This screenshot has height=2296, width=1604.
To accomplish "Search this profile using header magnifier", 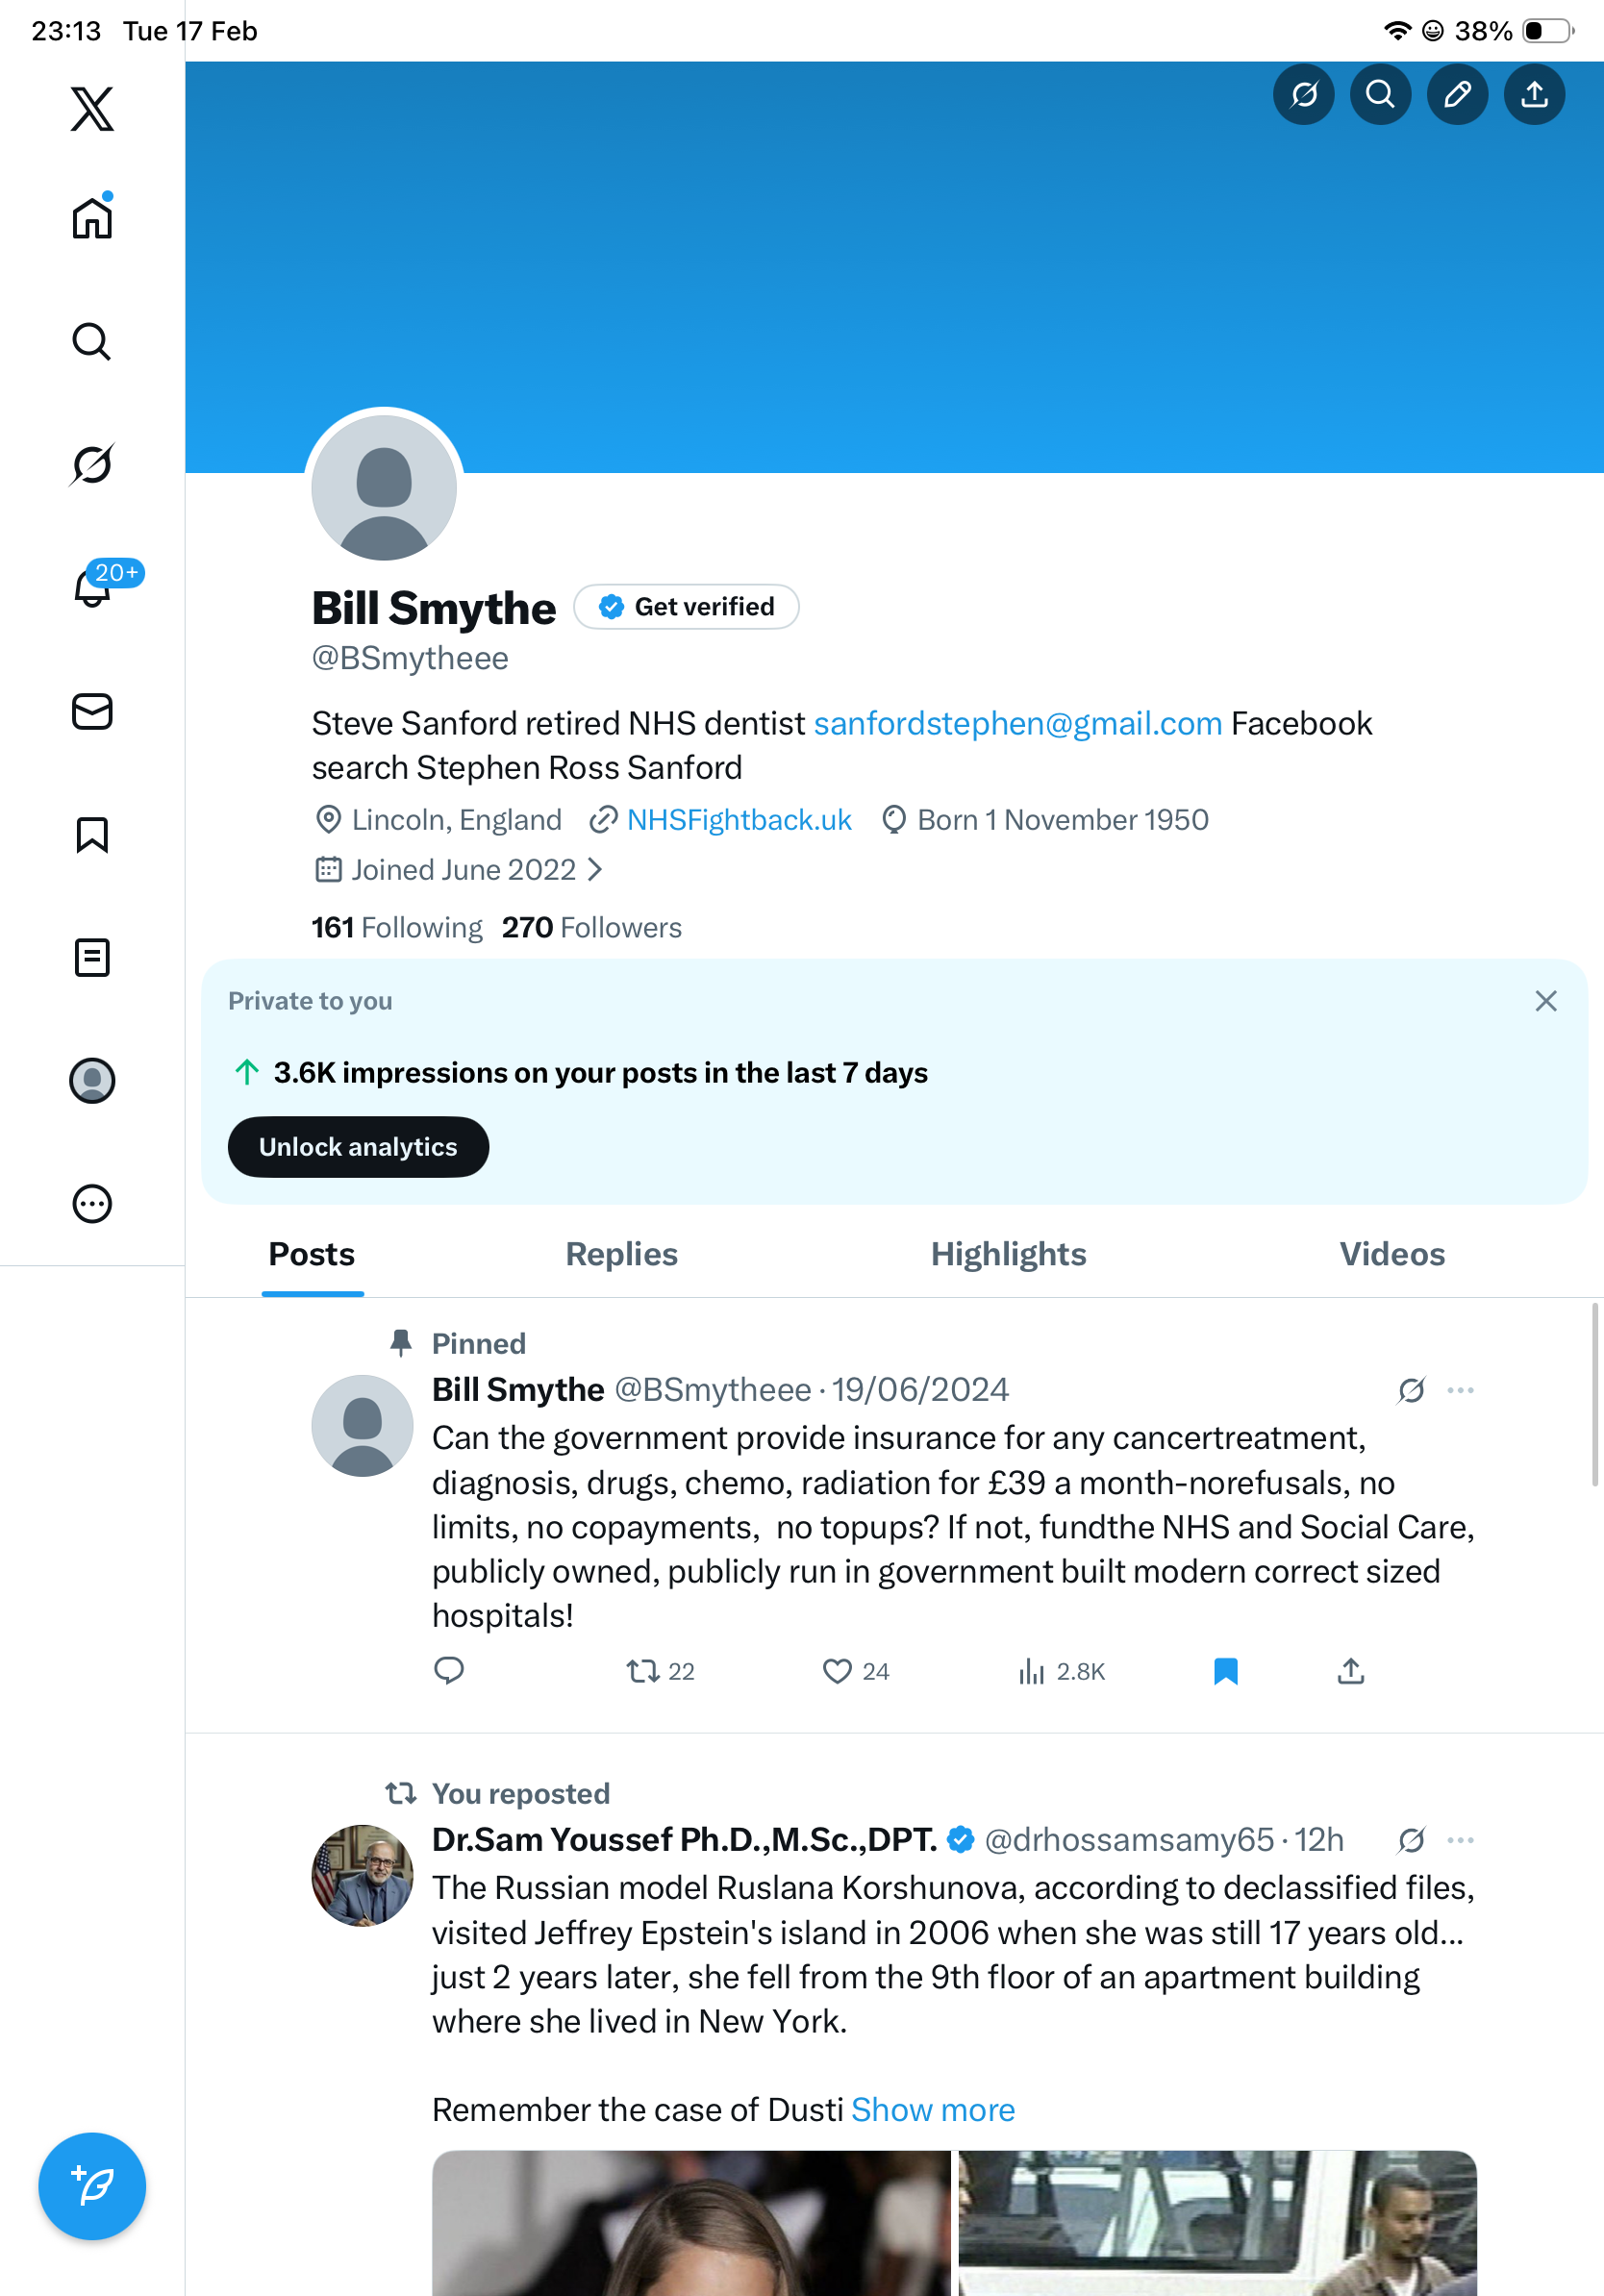I will click(x=1380, y=94).
